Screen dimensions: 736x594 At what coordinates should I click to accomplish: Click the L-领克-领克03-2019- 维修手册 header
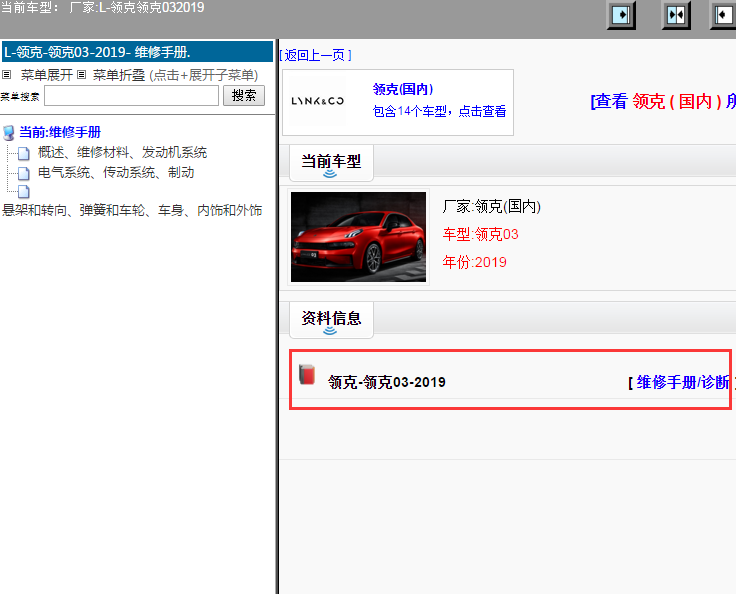click(x=138, y=52)
